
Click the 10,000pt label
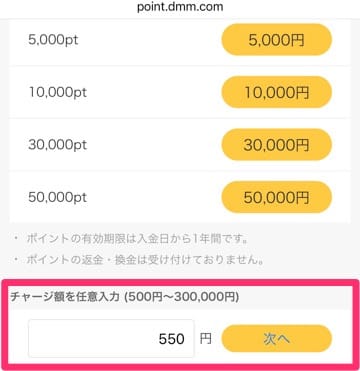point(57,92)
